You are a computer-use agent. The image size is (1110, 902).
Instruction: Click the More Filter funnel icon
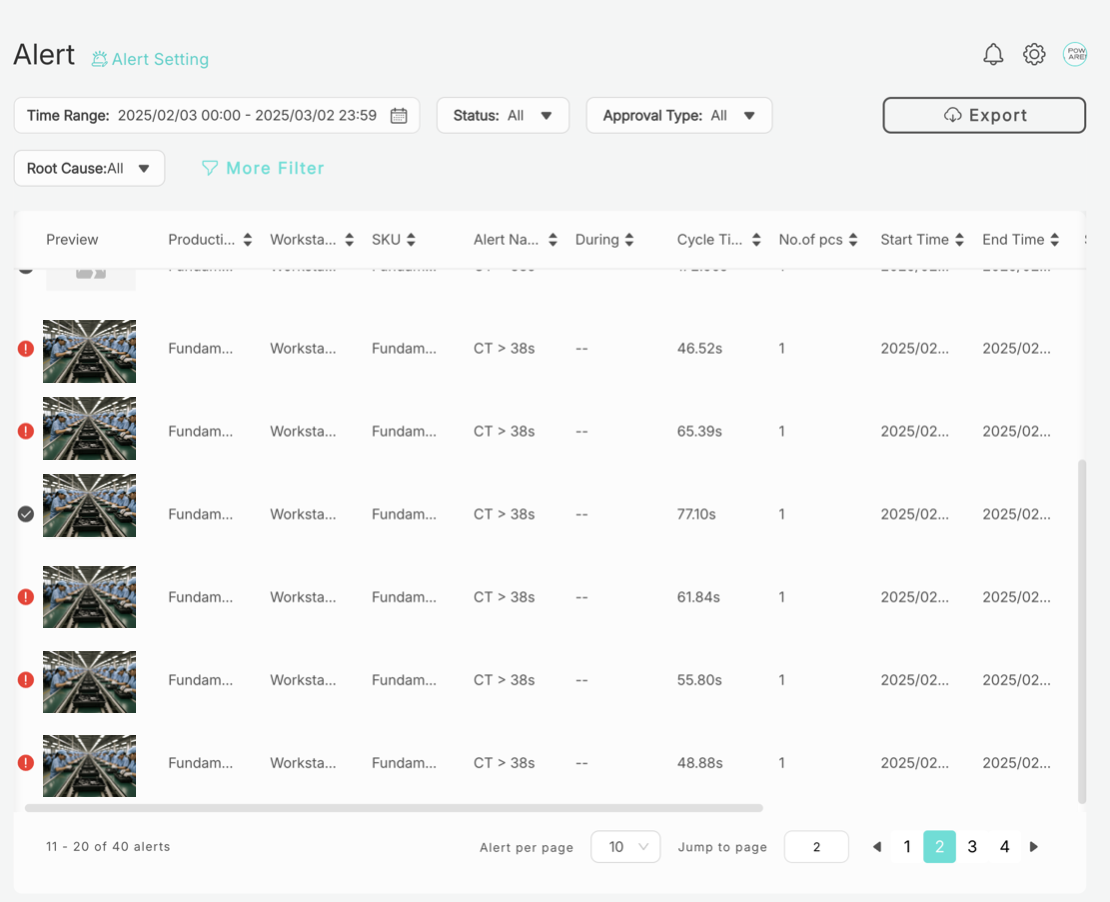(x=209, y=168)
